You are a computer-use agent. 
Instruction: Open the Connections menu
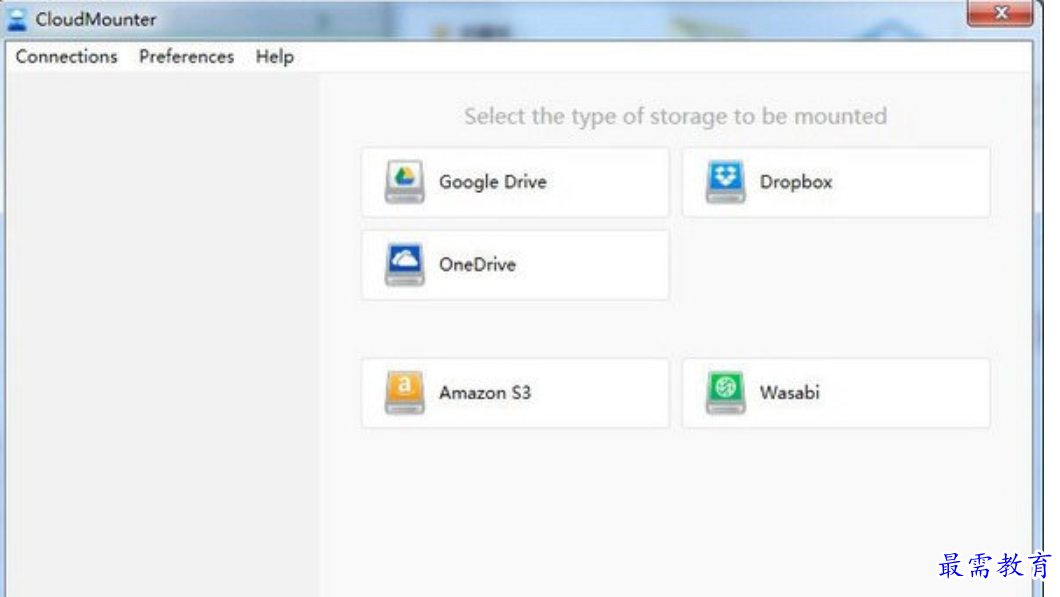pos(66,57)
